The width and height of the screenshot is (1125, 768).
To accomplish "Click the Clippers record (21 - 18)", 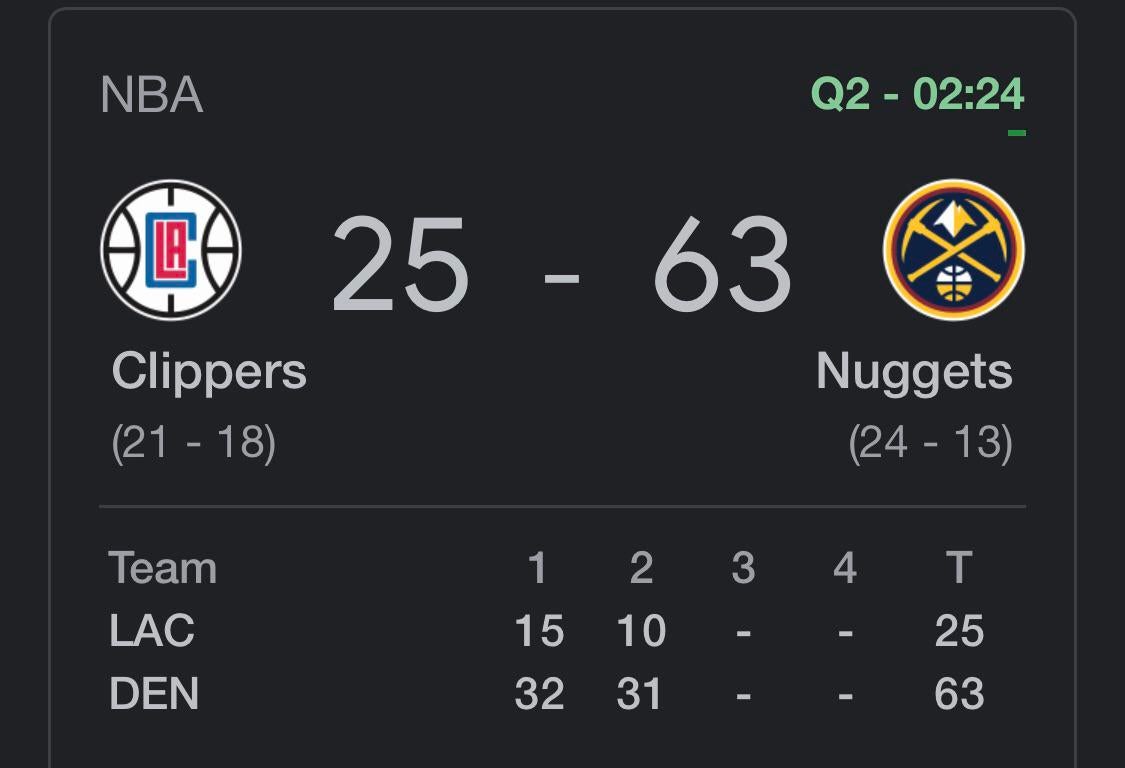I will point(194,443).
